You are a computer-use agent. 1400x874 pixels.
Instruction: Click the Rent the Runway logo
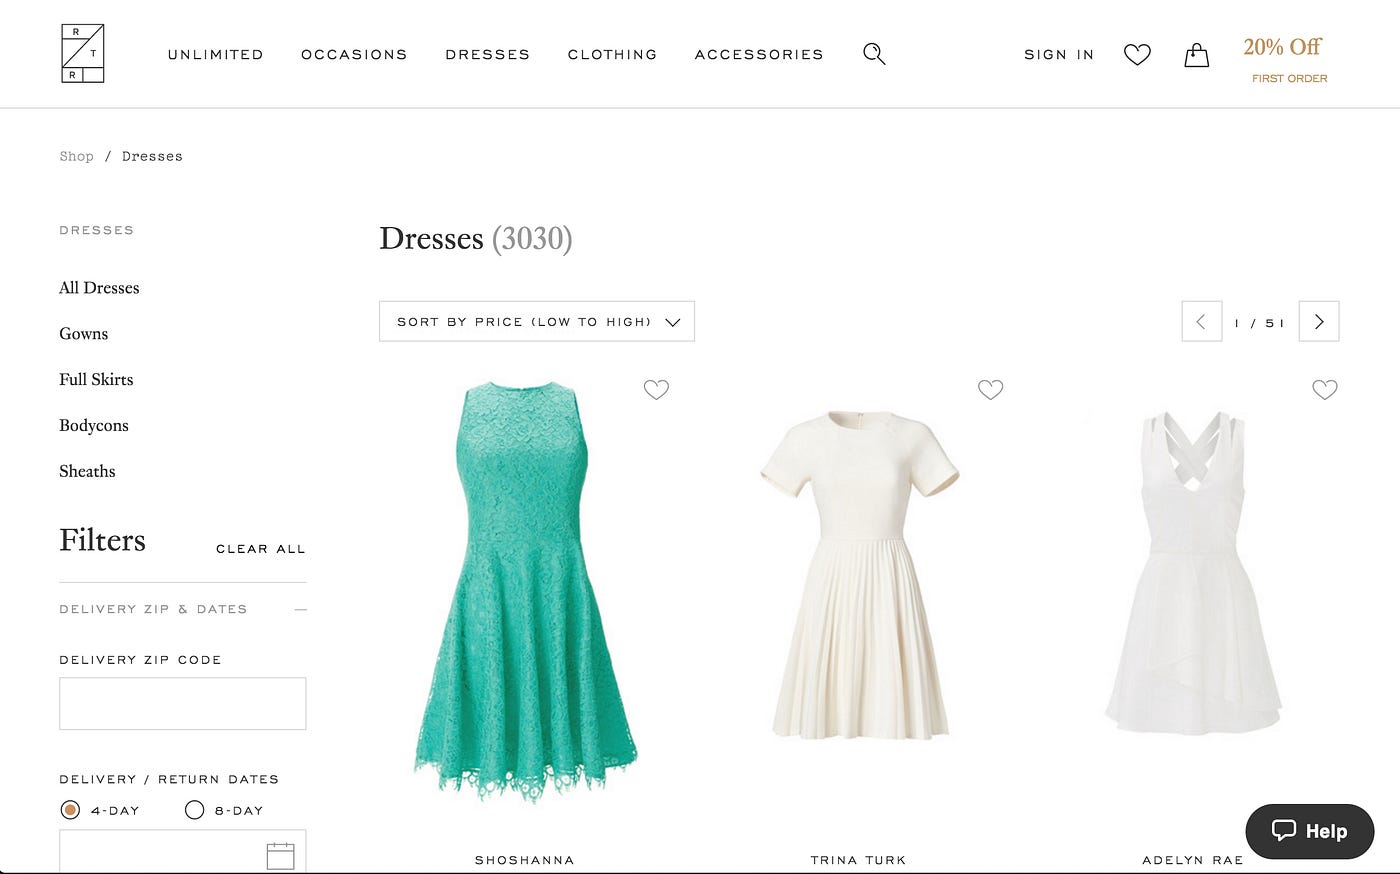pos(82,52)
